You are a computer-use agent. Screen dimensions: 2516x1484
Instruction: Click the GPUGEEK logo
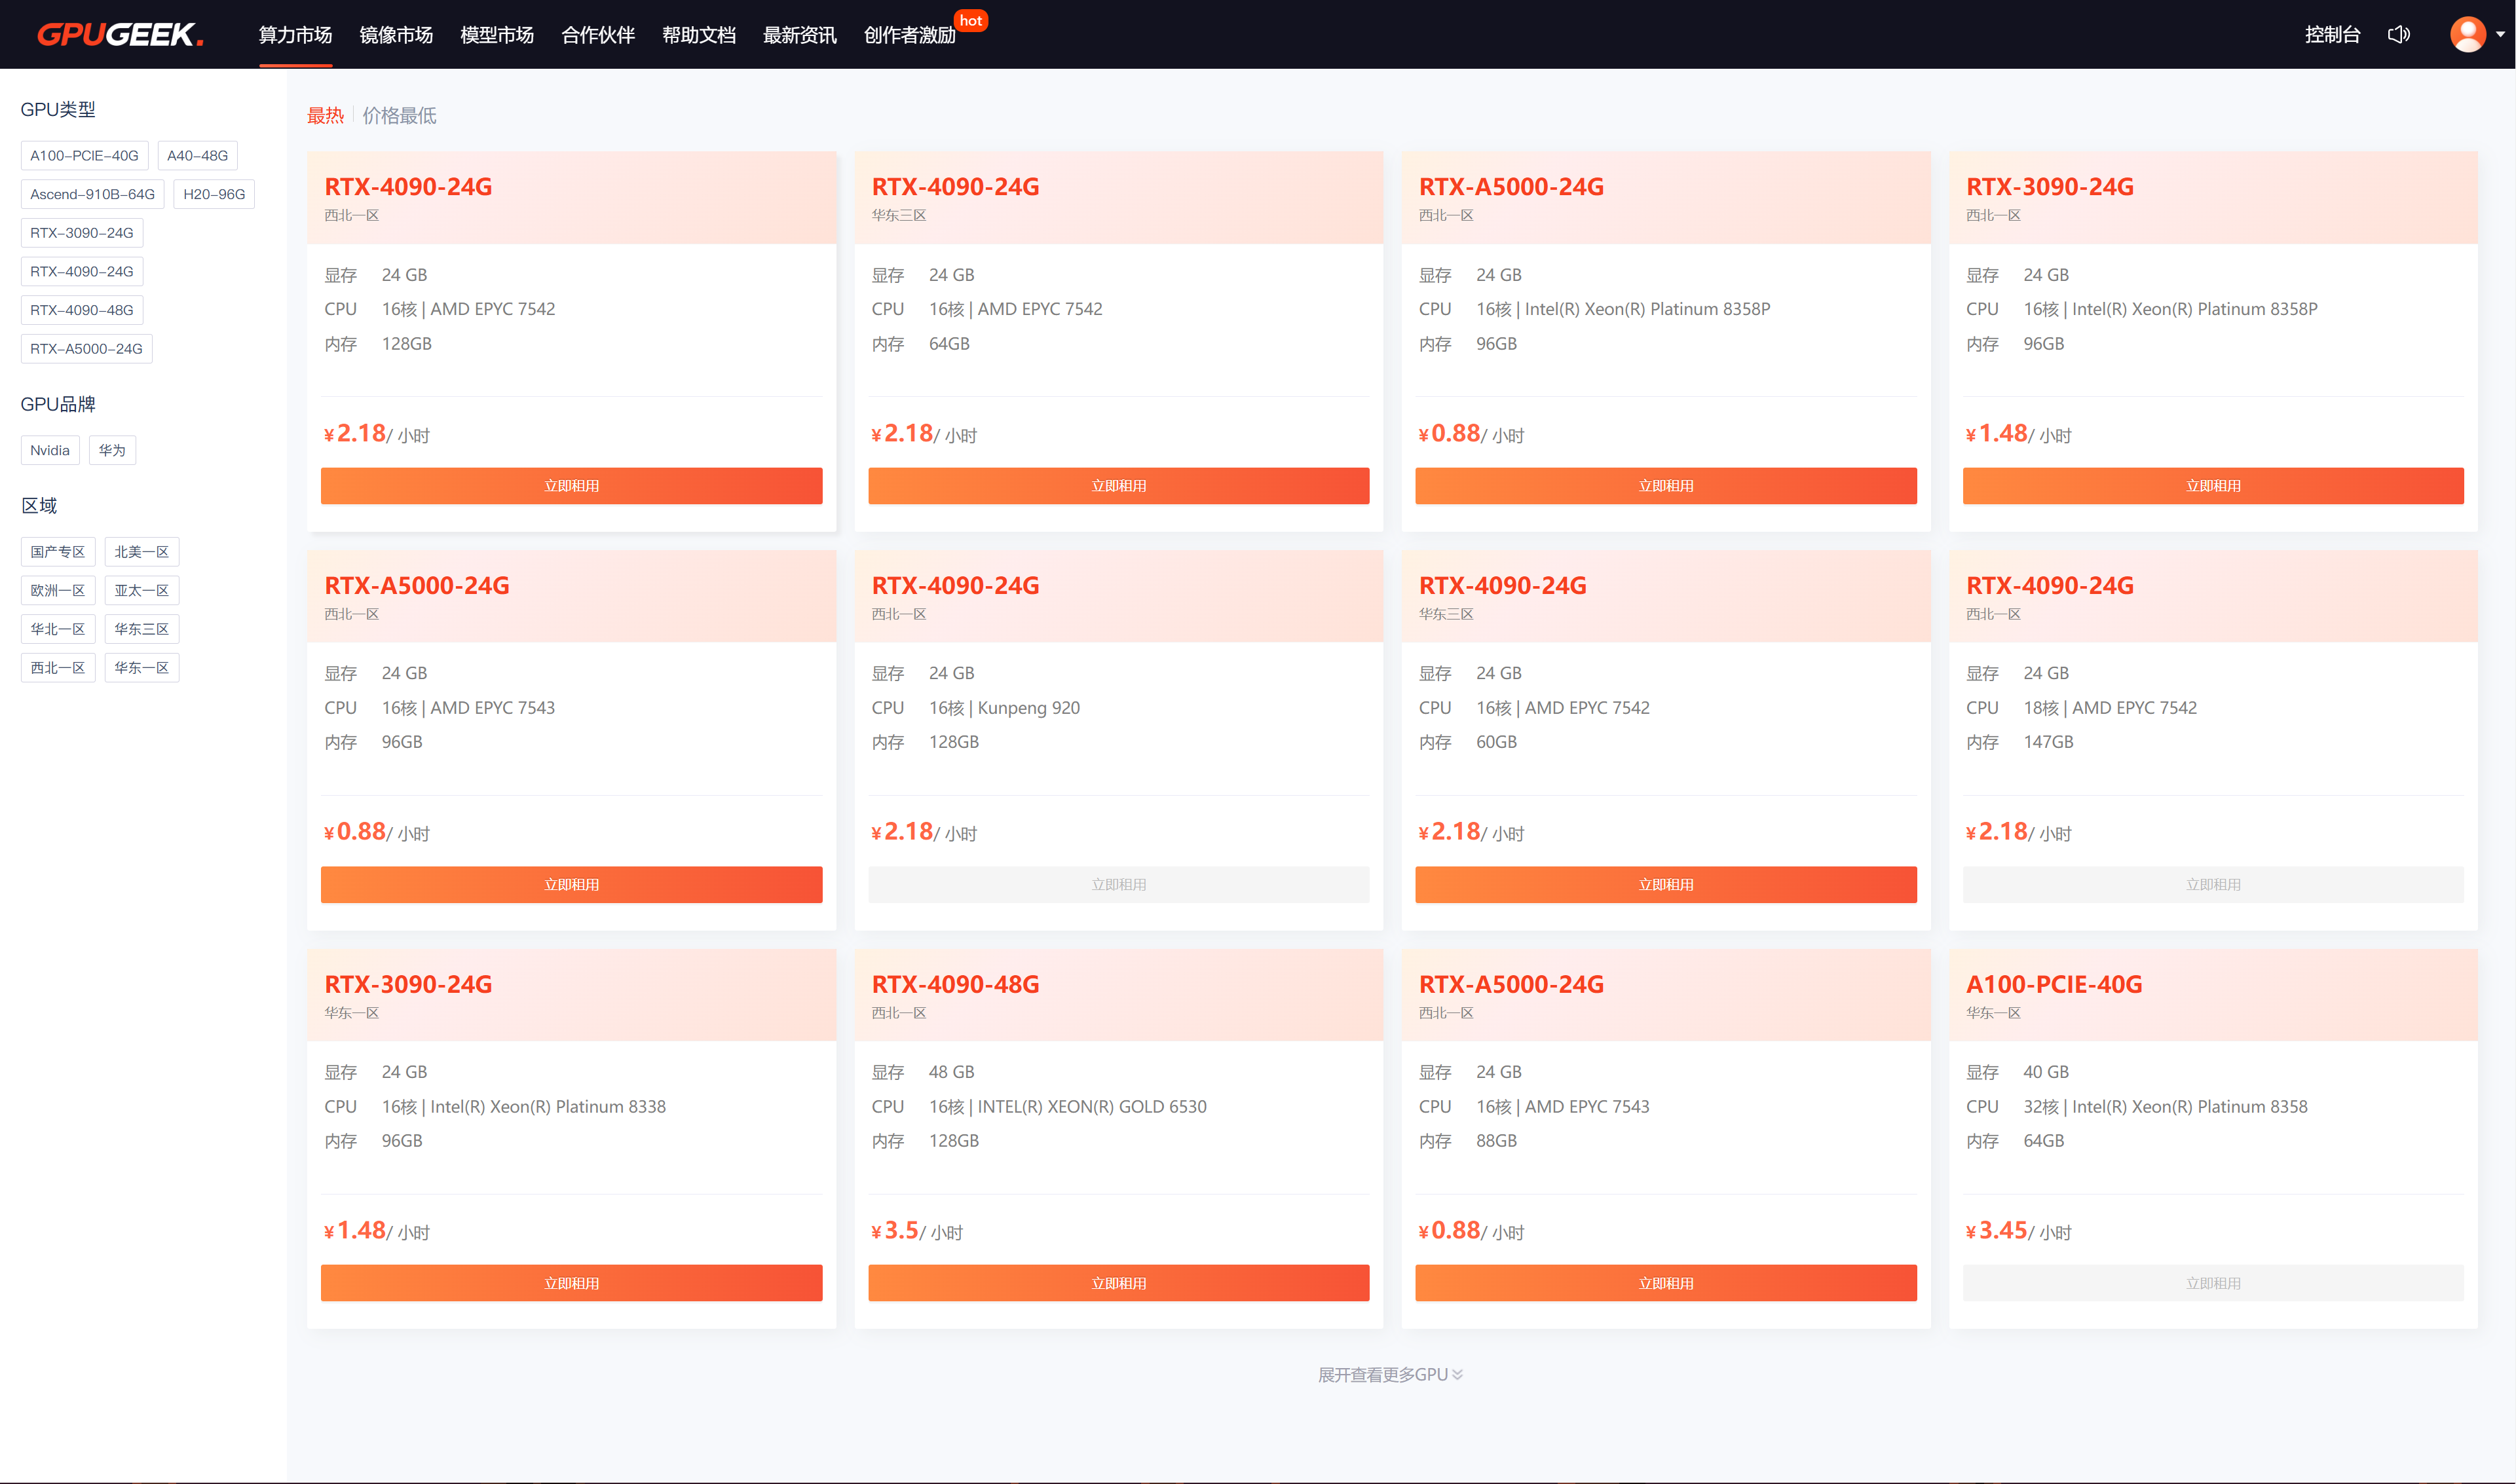click(120, 35)
